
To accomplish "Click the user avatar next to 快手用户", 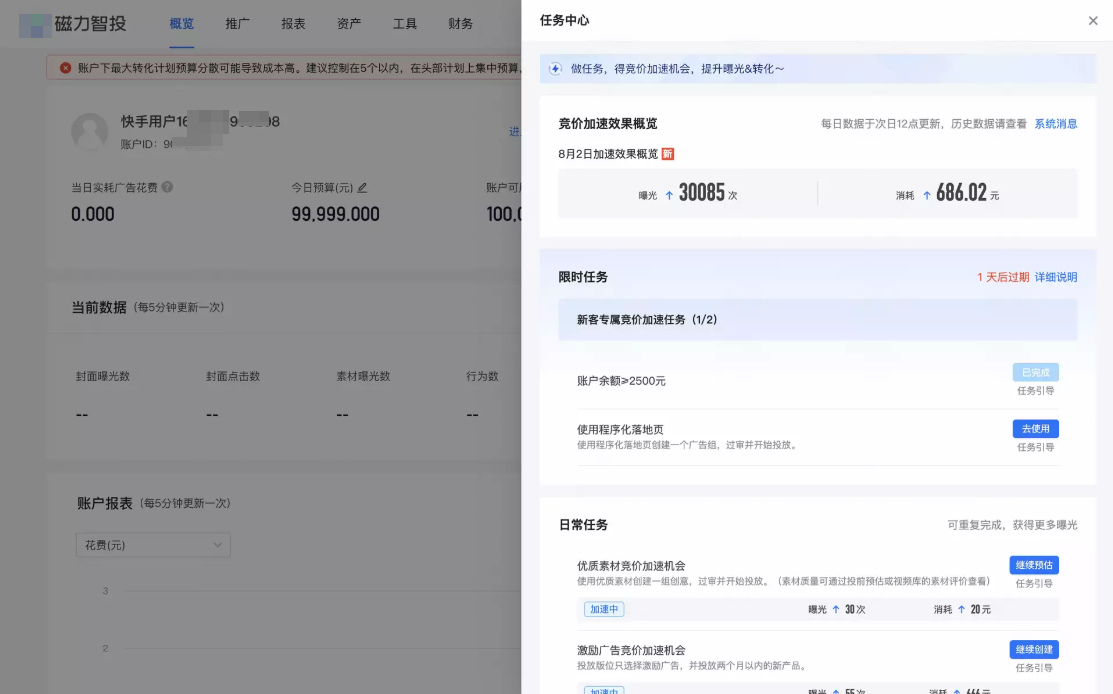I will click(x=90, y=130).
